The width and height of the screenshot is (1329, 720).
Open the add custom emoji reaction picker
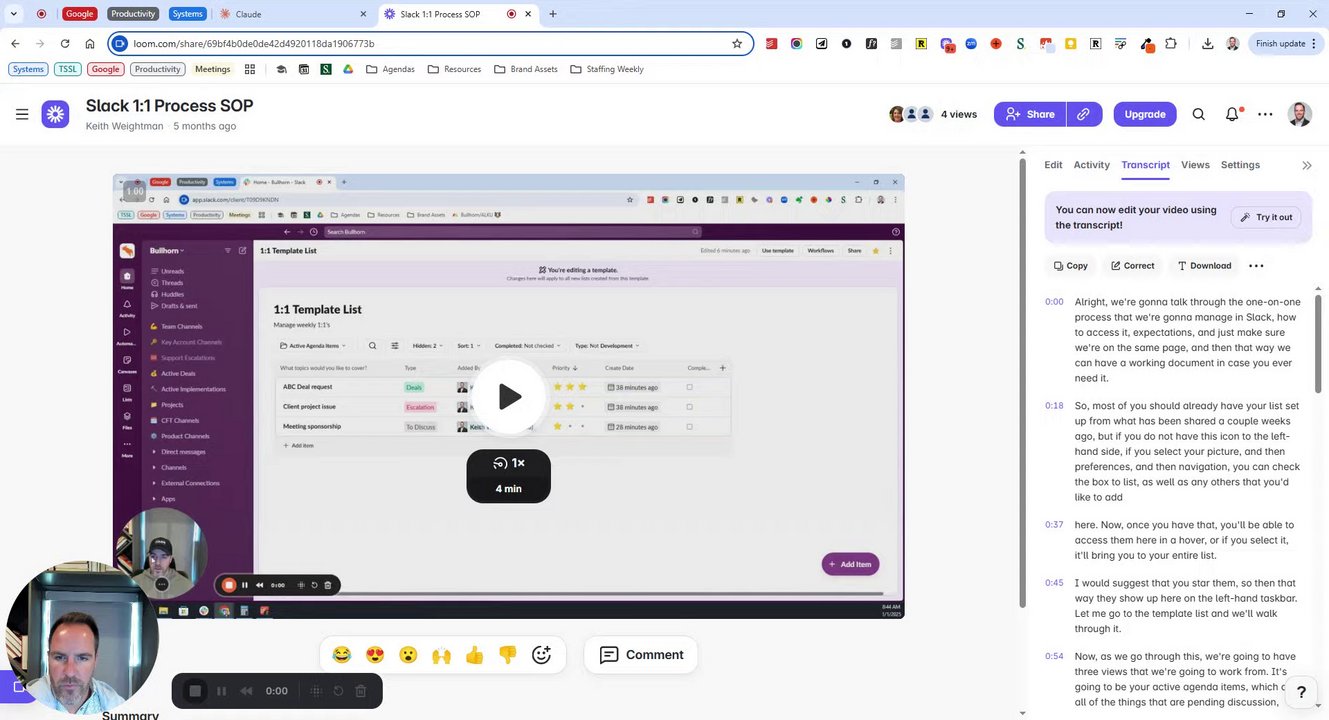(x=541, y=655)
